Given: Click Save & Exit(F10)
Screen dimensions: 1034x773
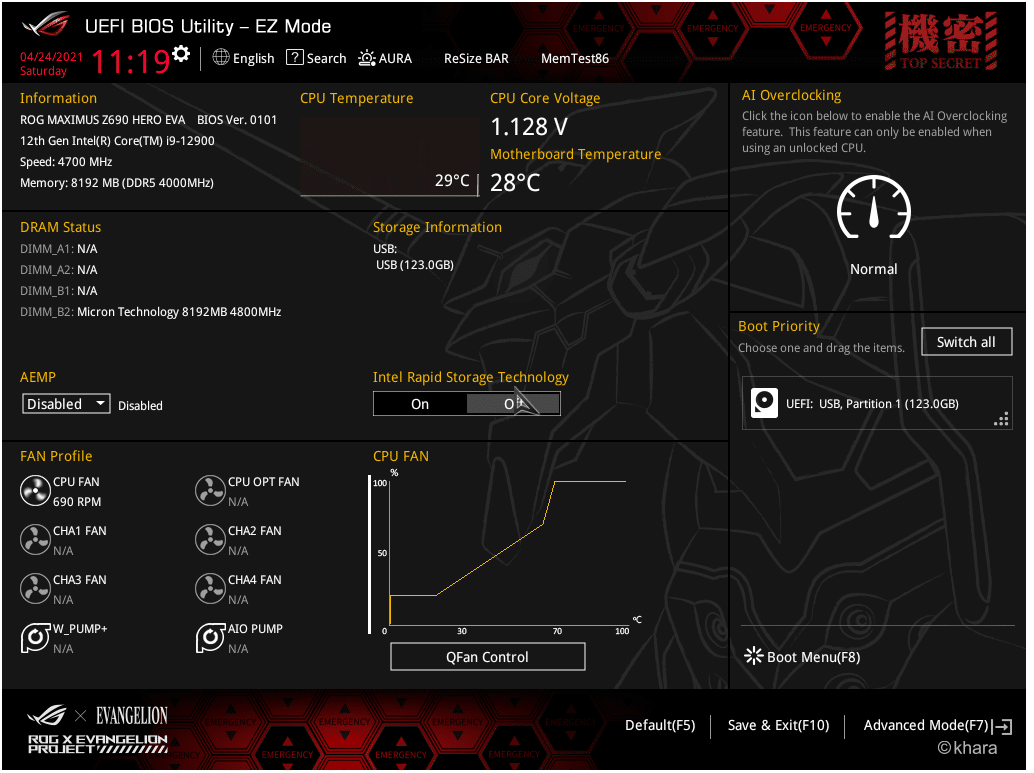Looking at the screenshot, I should coord(778,725).
